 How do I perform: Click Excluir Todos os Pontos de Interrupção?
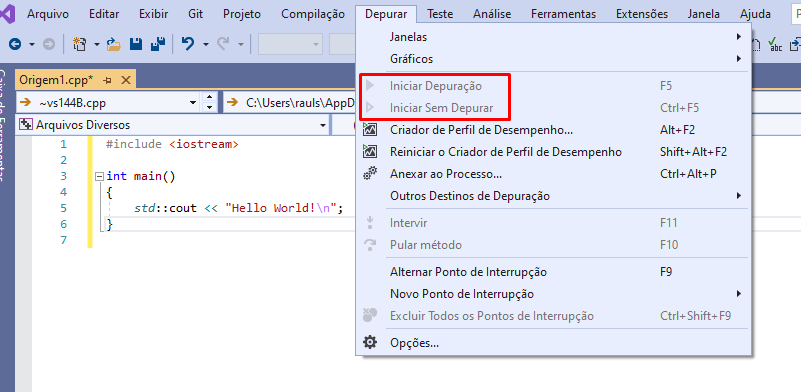coord(553,316)
